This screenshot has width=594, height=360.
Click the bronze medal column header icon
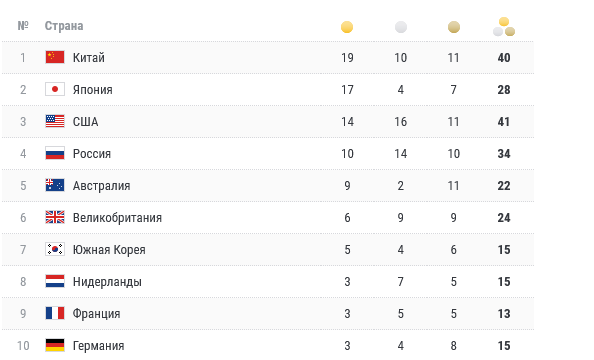tap(453, 27)
